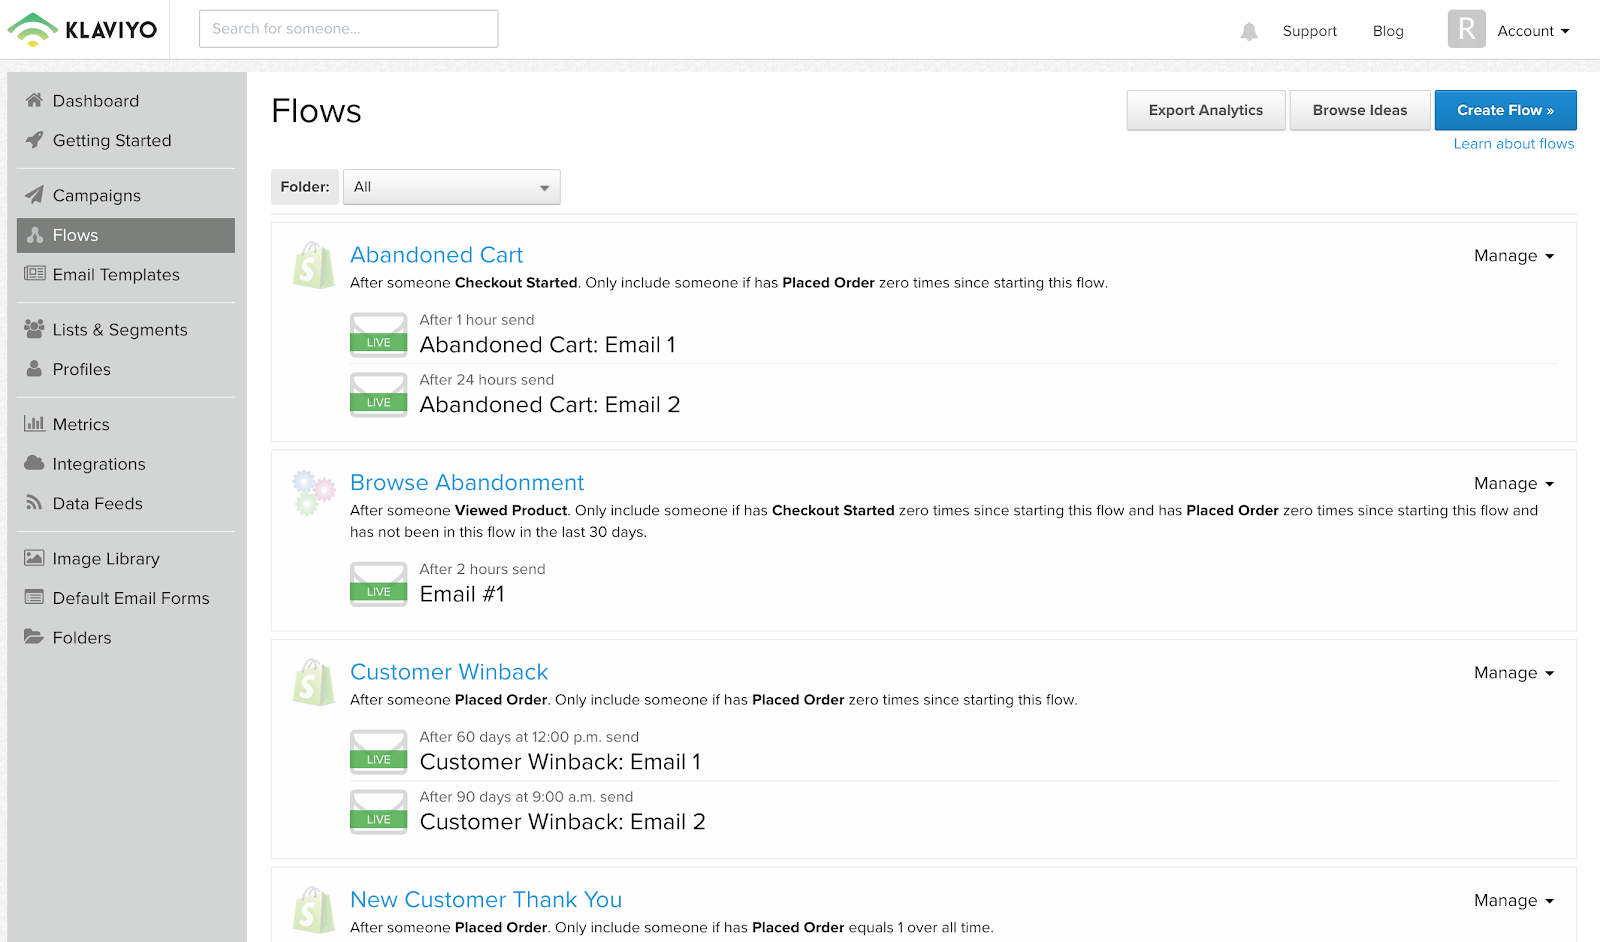Expand Manage menu for Customer Winback
Viewport: 1600px width, 942px height.
click(1513, 673)
